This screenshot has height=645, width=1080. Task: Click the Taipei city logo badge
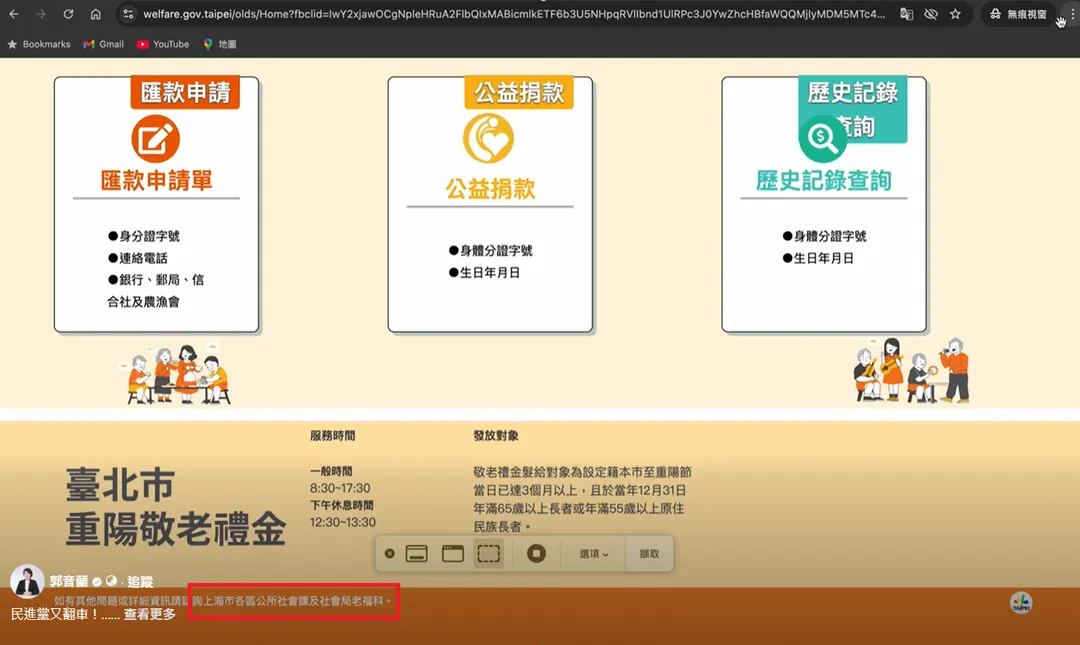click(1021, 603)
